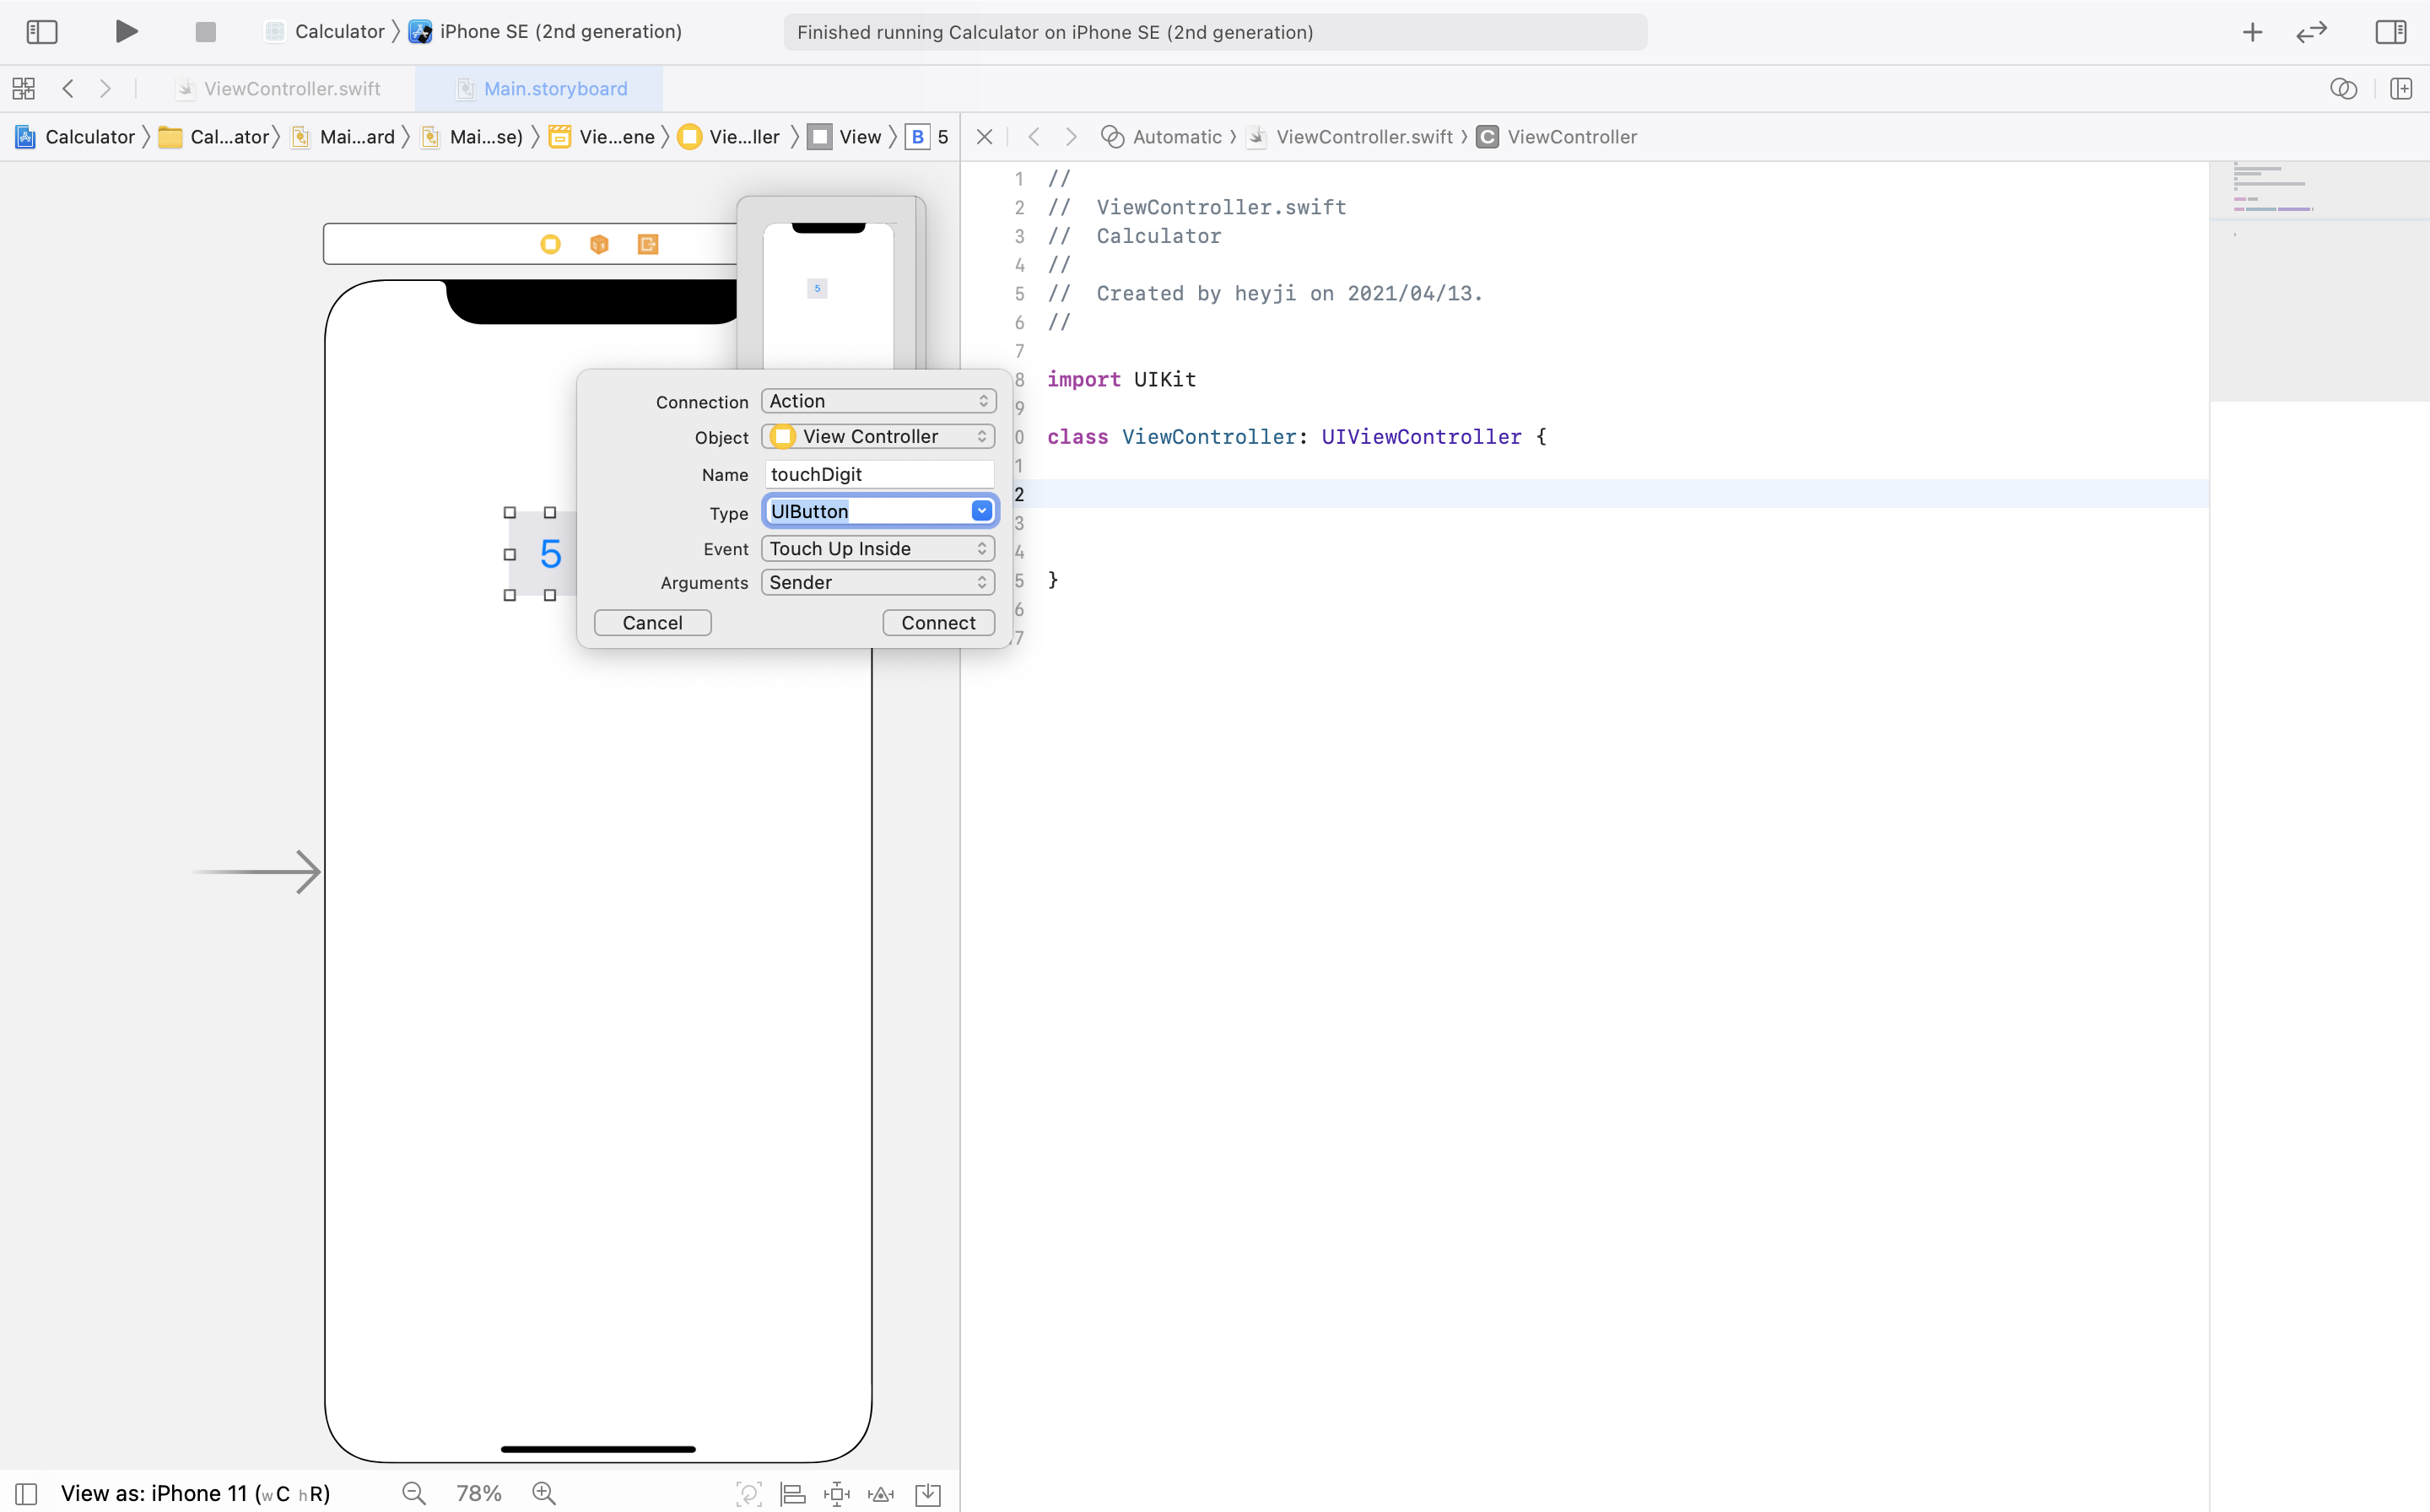Click the Run play button

tap(126, 31)
